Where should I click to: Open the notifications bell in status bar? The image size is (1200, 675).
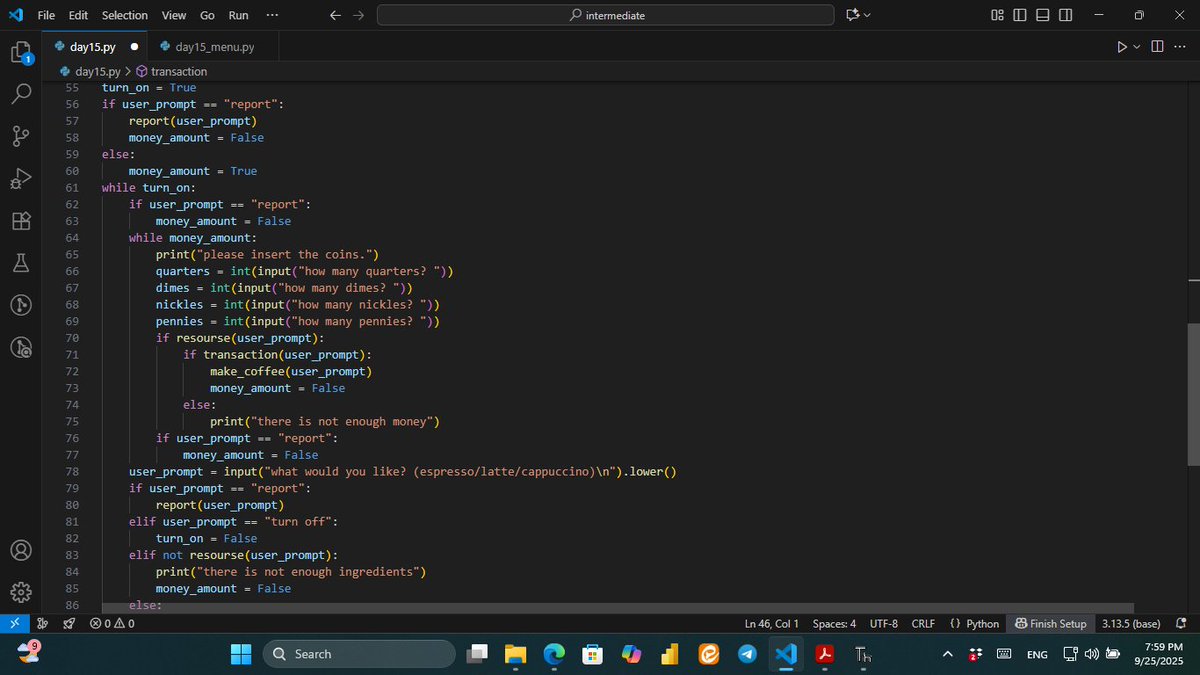[x=1181, y=623]
